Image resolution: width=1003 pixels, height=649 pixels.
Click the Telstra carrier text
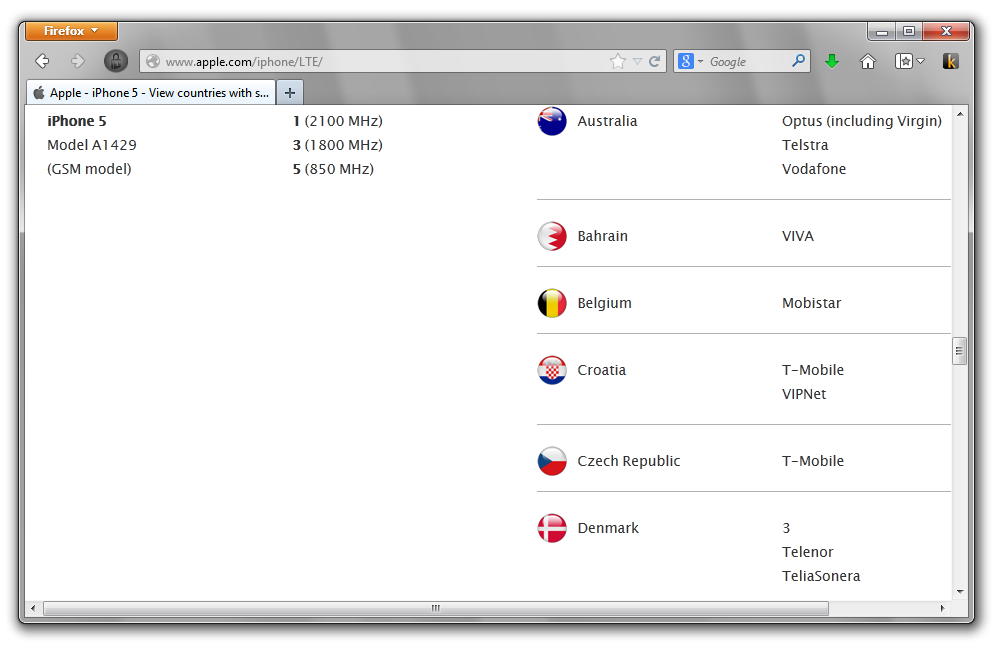click(805, 145)
